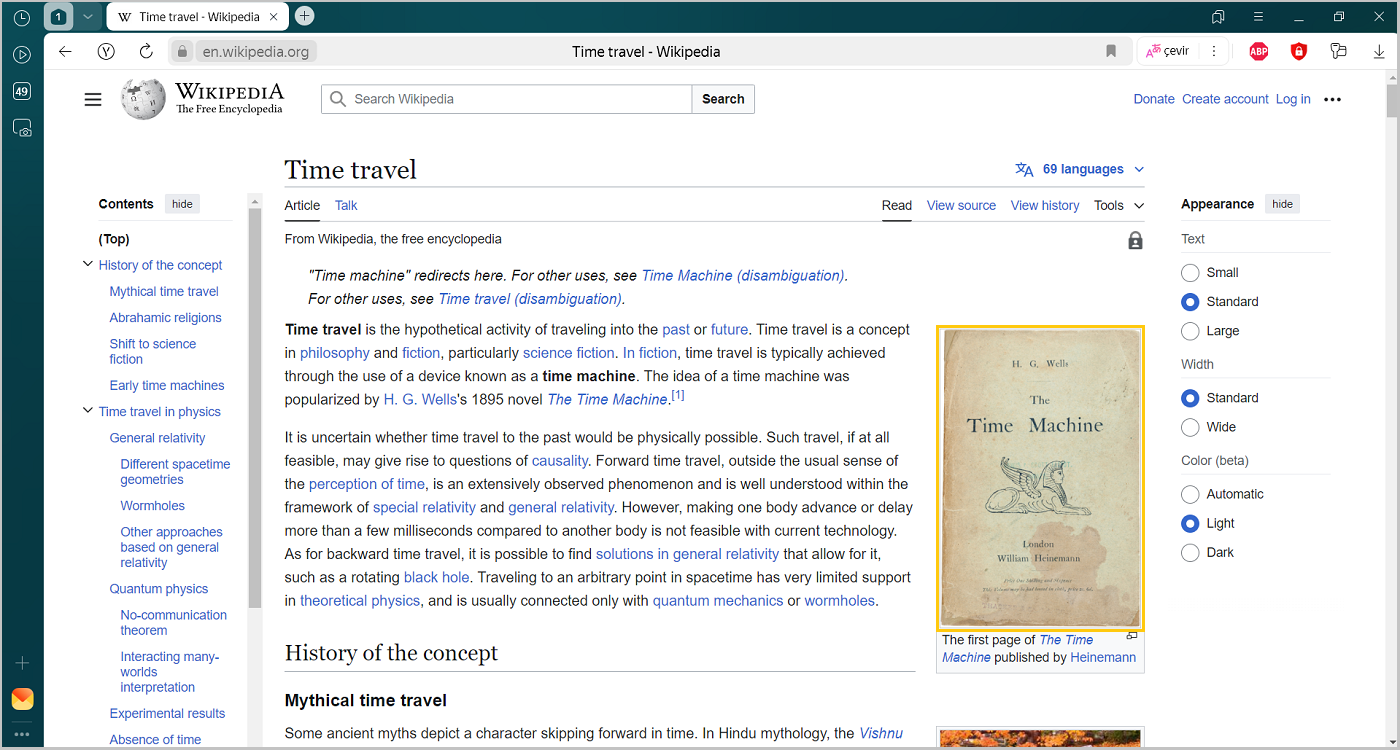Click The Time Machine book cover thumbnail
1400x750 pixels.
pyautogui.click(x=1040, y=478)
